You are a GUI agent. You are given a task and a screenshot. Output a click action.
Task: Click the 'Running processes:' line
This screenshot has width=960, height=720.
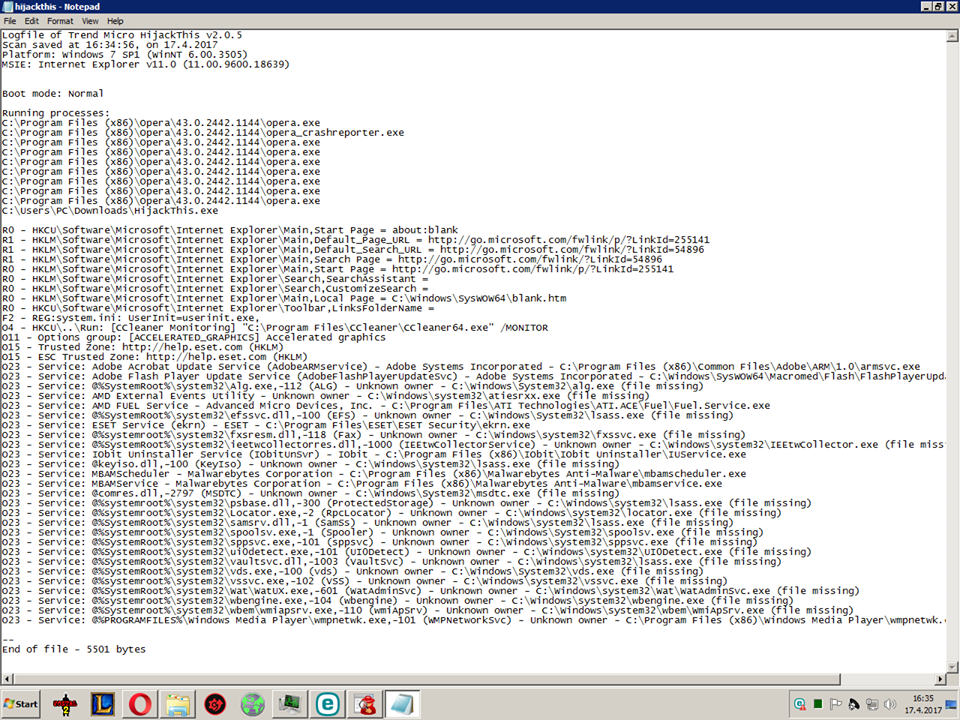pos(56,113)
